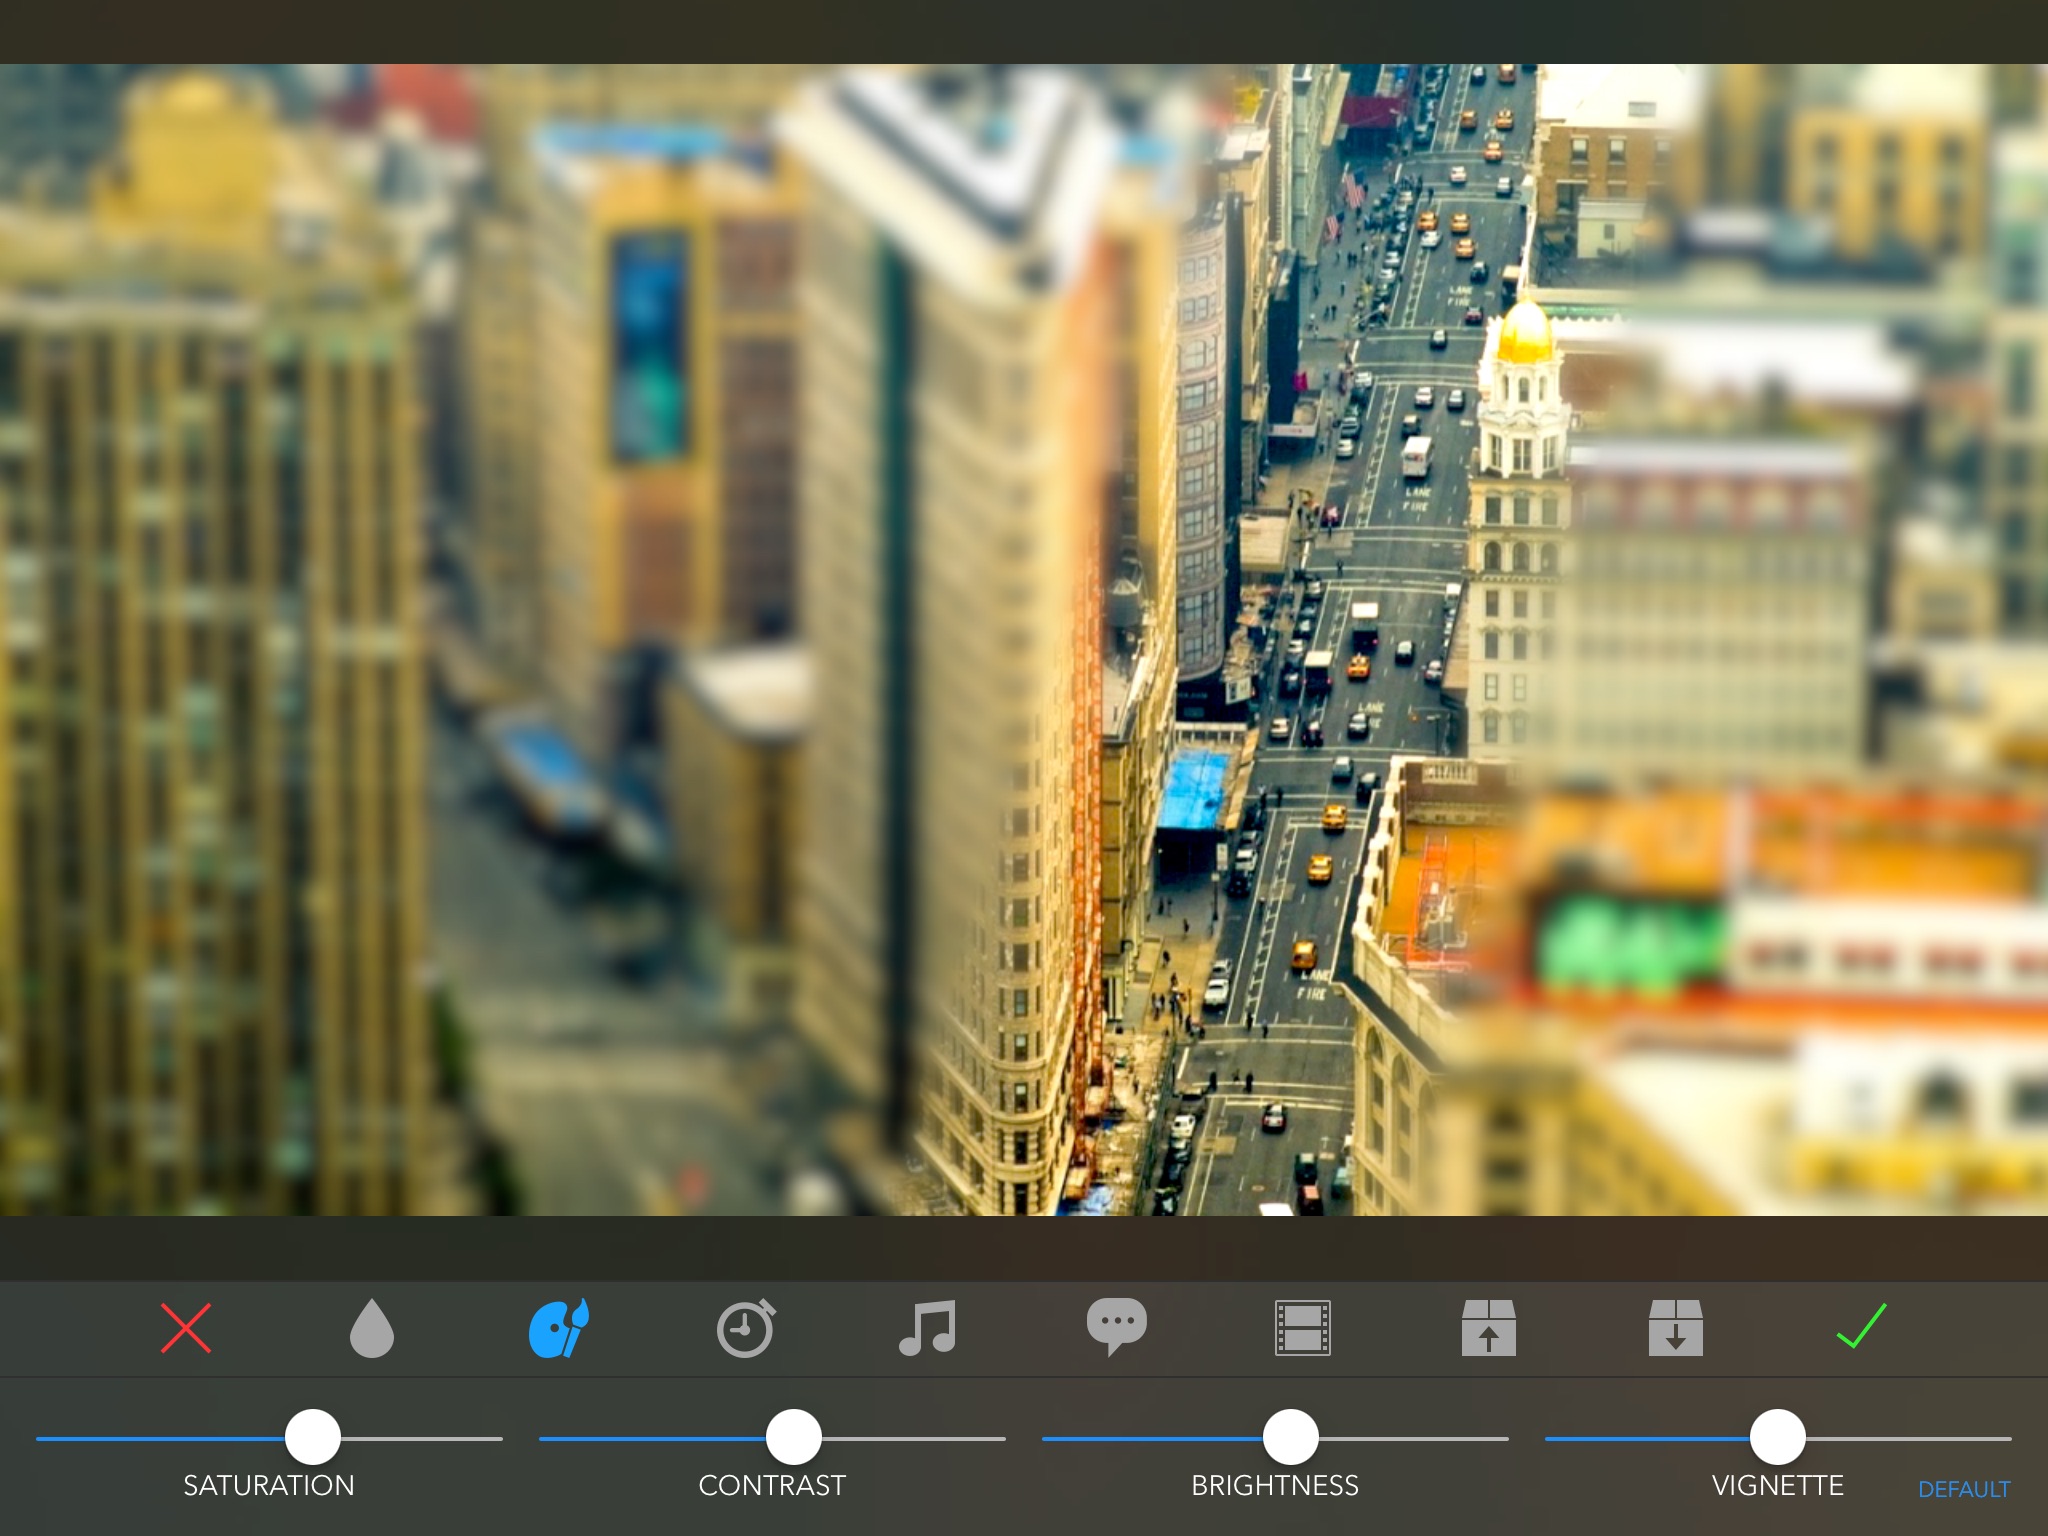Click the Vignette slider knob
Screen dimensions: 2048x1536
coord(1778,1437)
